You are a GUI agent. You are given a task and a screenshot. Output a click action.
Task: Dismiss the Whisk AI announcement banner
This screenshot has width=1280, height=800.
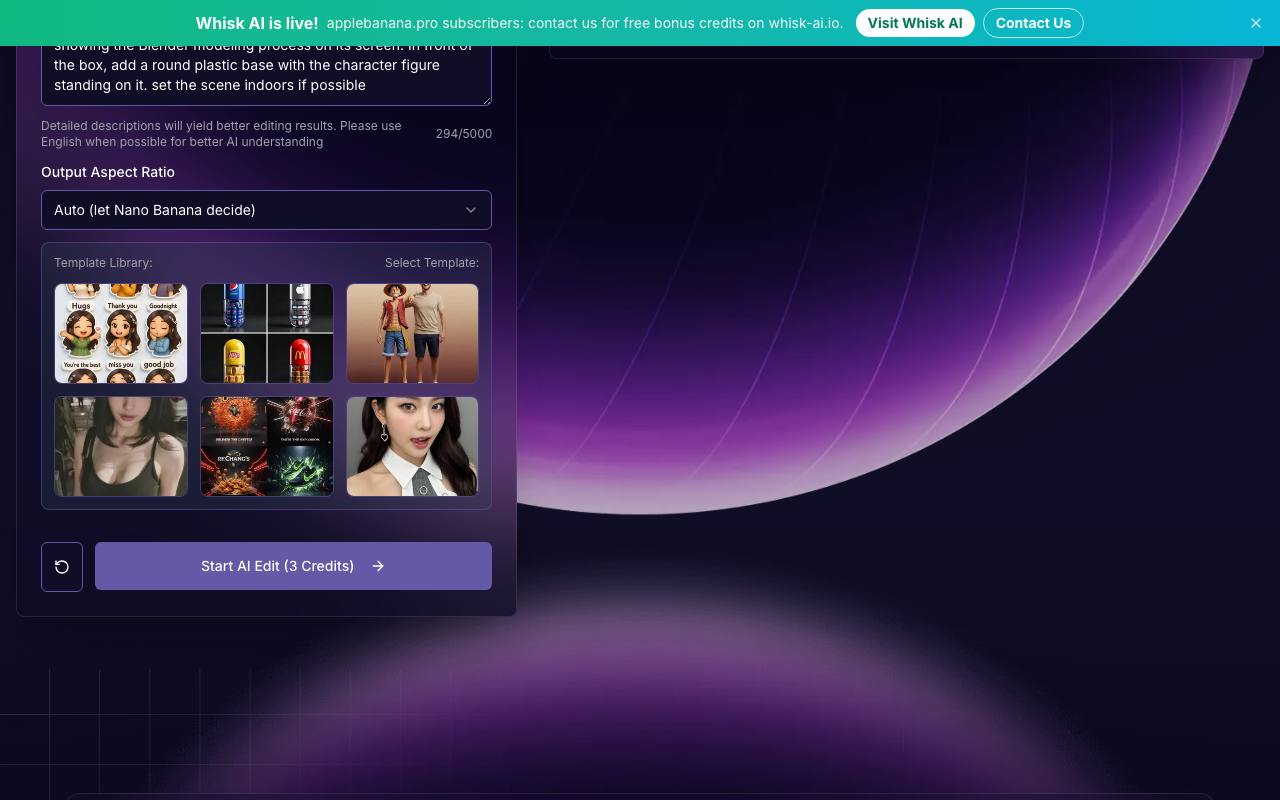[x=1256, y=23]
